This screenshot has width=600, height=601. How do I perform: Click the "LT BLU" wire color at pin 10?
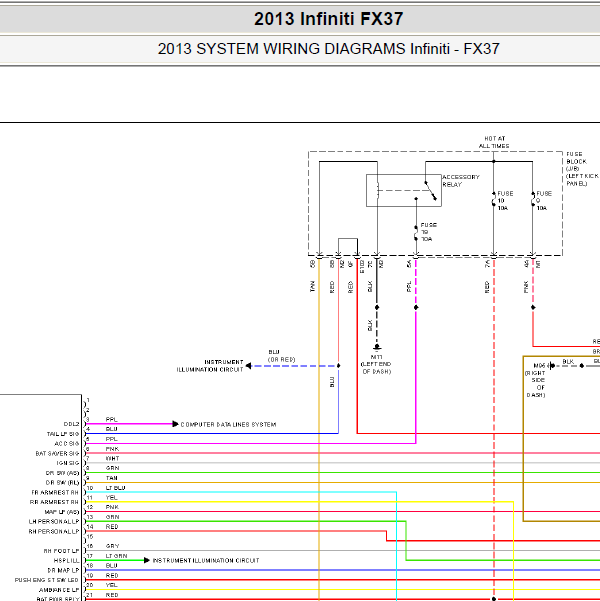[115, 488]
